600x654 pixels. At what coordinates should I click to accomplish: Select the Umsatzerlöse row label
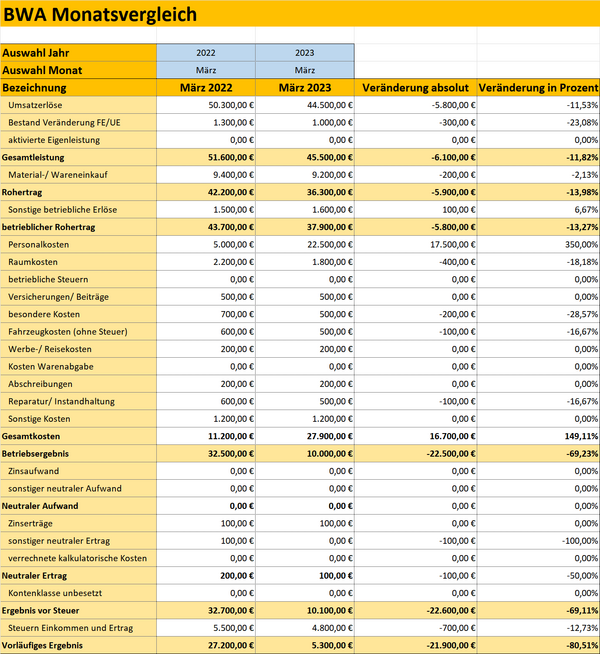pyautogui.click(x=35, y=105)
